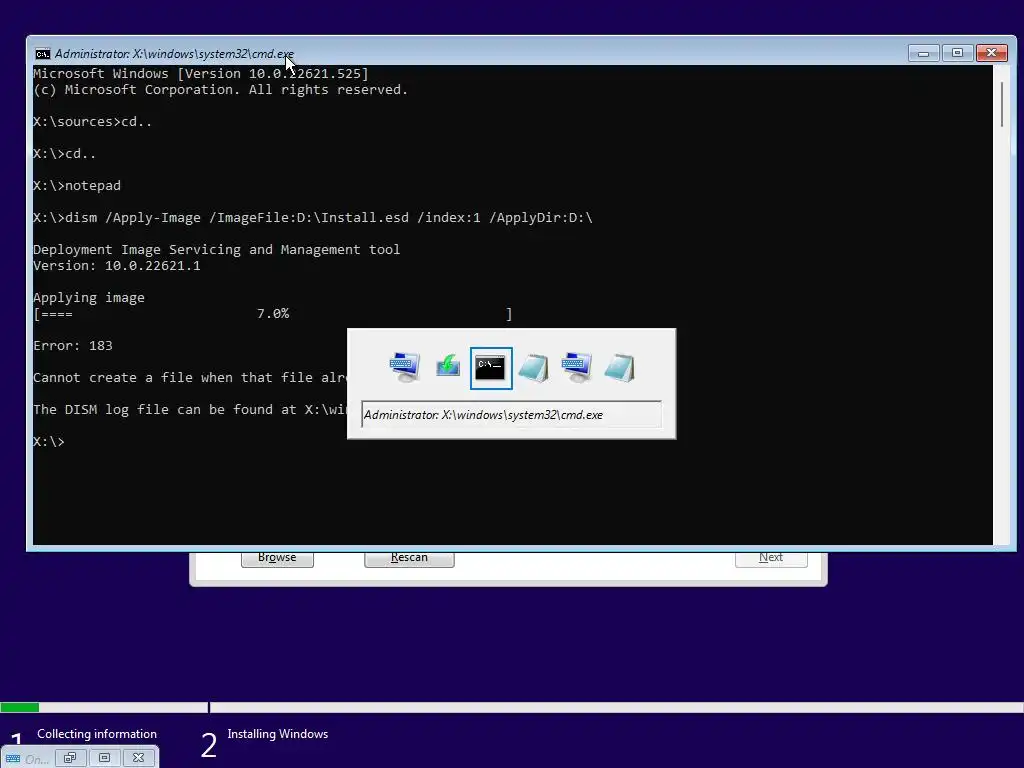The image size is (1024, 768).
Task: Select the first Notepad icon in the task switcher
Action: [534, 368]
